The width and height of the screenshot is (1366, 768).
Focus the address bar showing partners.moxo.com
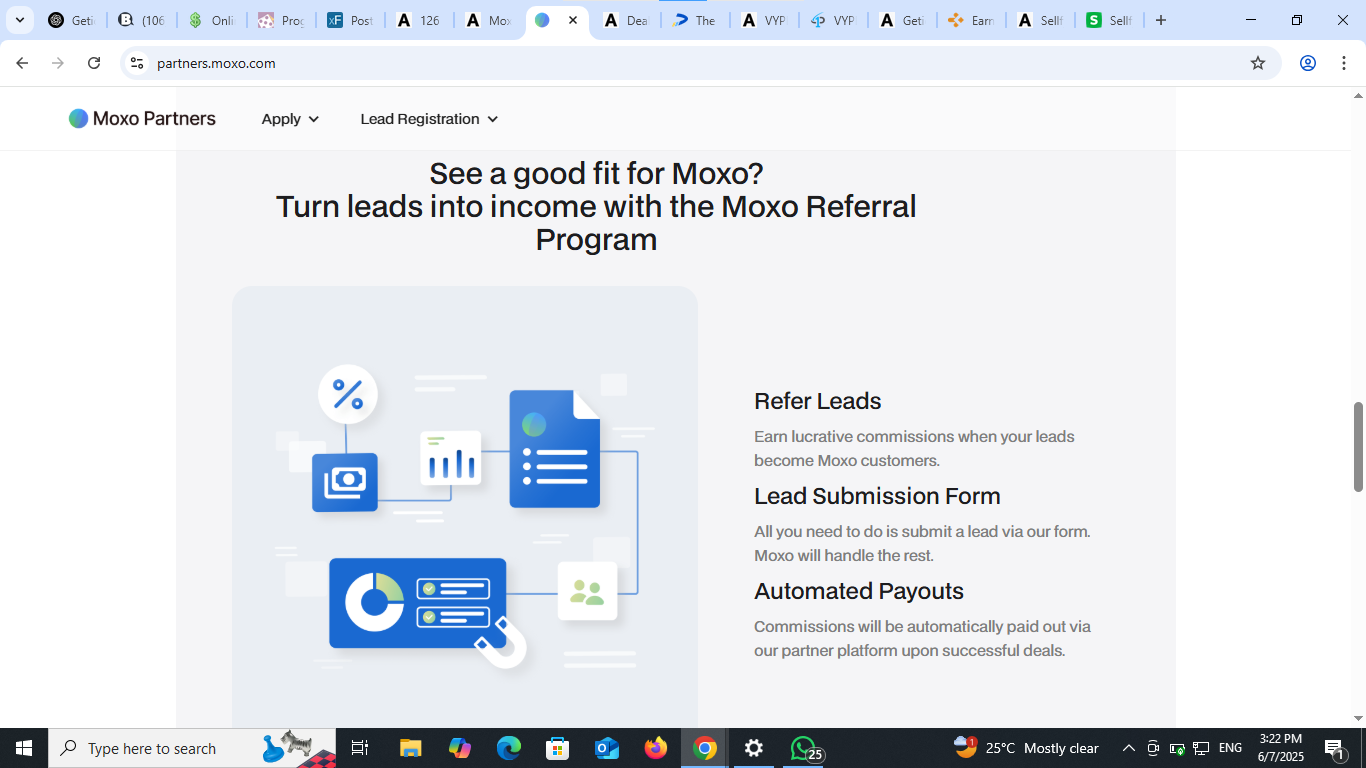[x=700, y=63]
